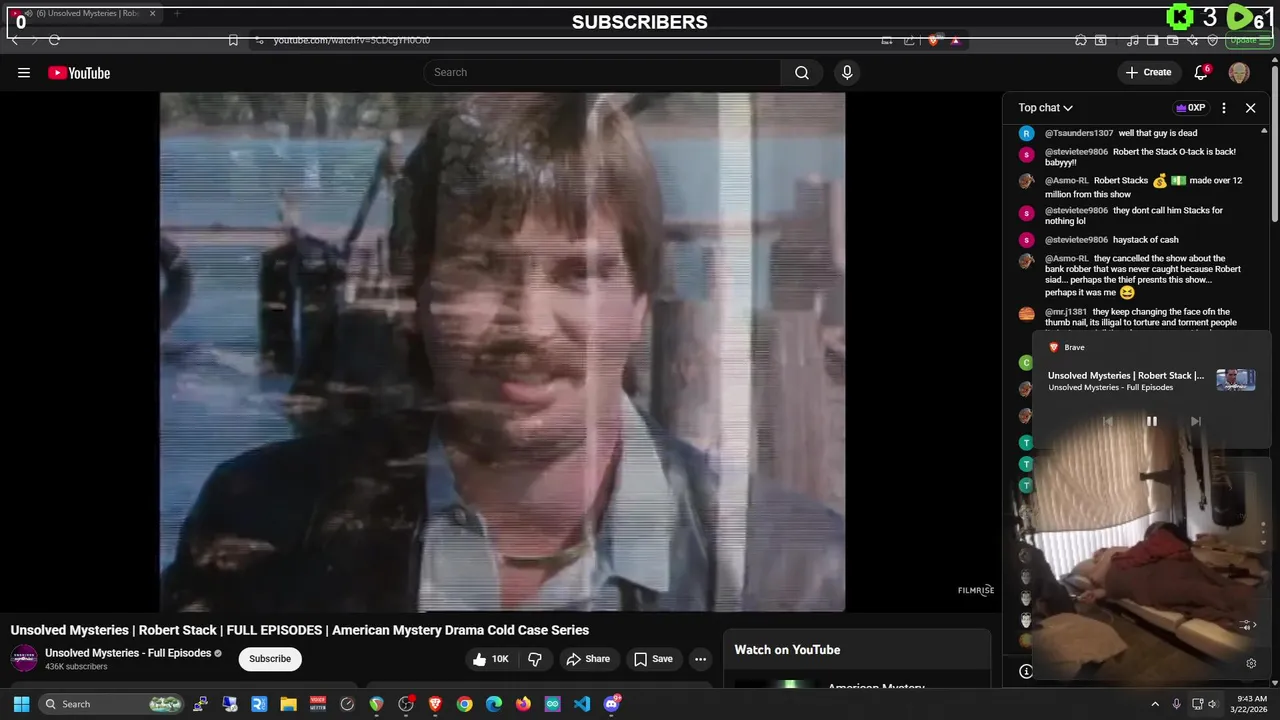Start voice search with microphone icon
Viewport: 1280px width, 720px height.
(x=847, y=72)
